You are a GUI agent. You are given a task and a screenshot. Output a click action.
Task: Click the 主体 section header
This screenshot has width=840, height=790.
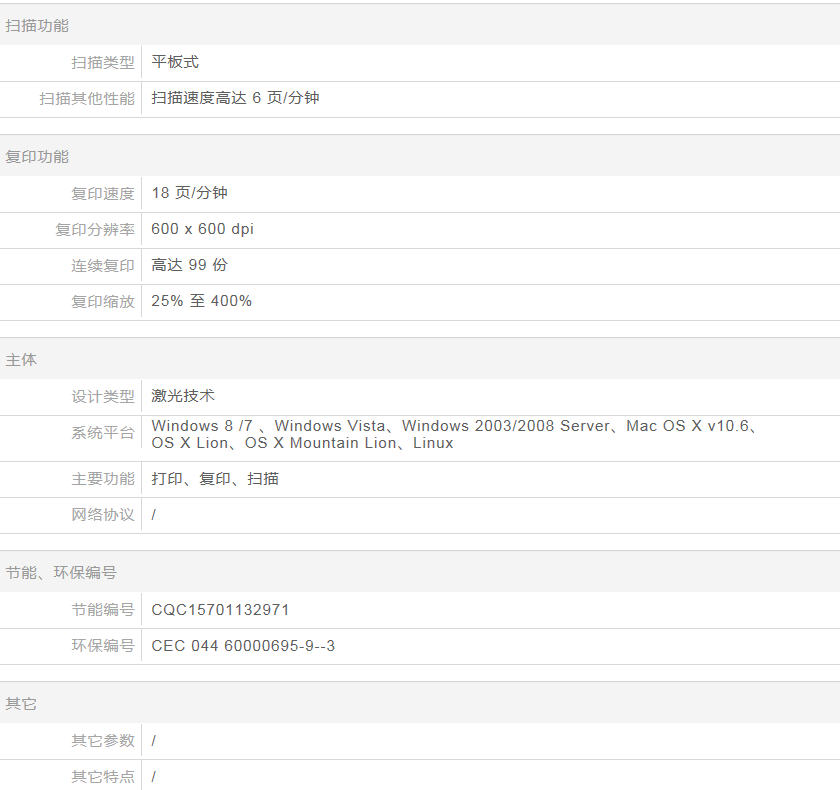(x=21, y=360)
